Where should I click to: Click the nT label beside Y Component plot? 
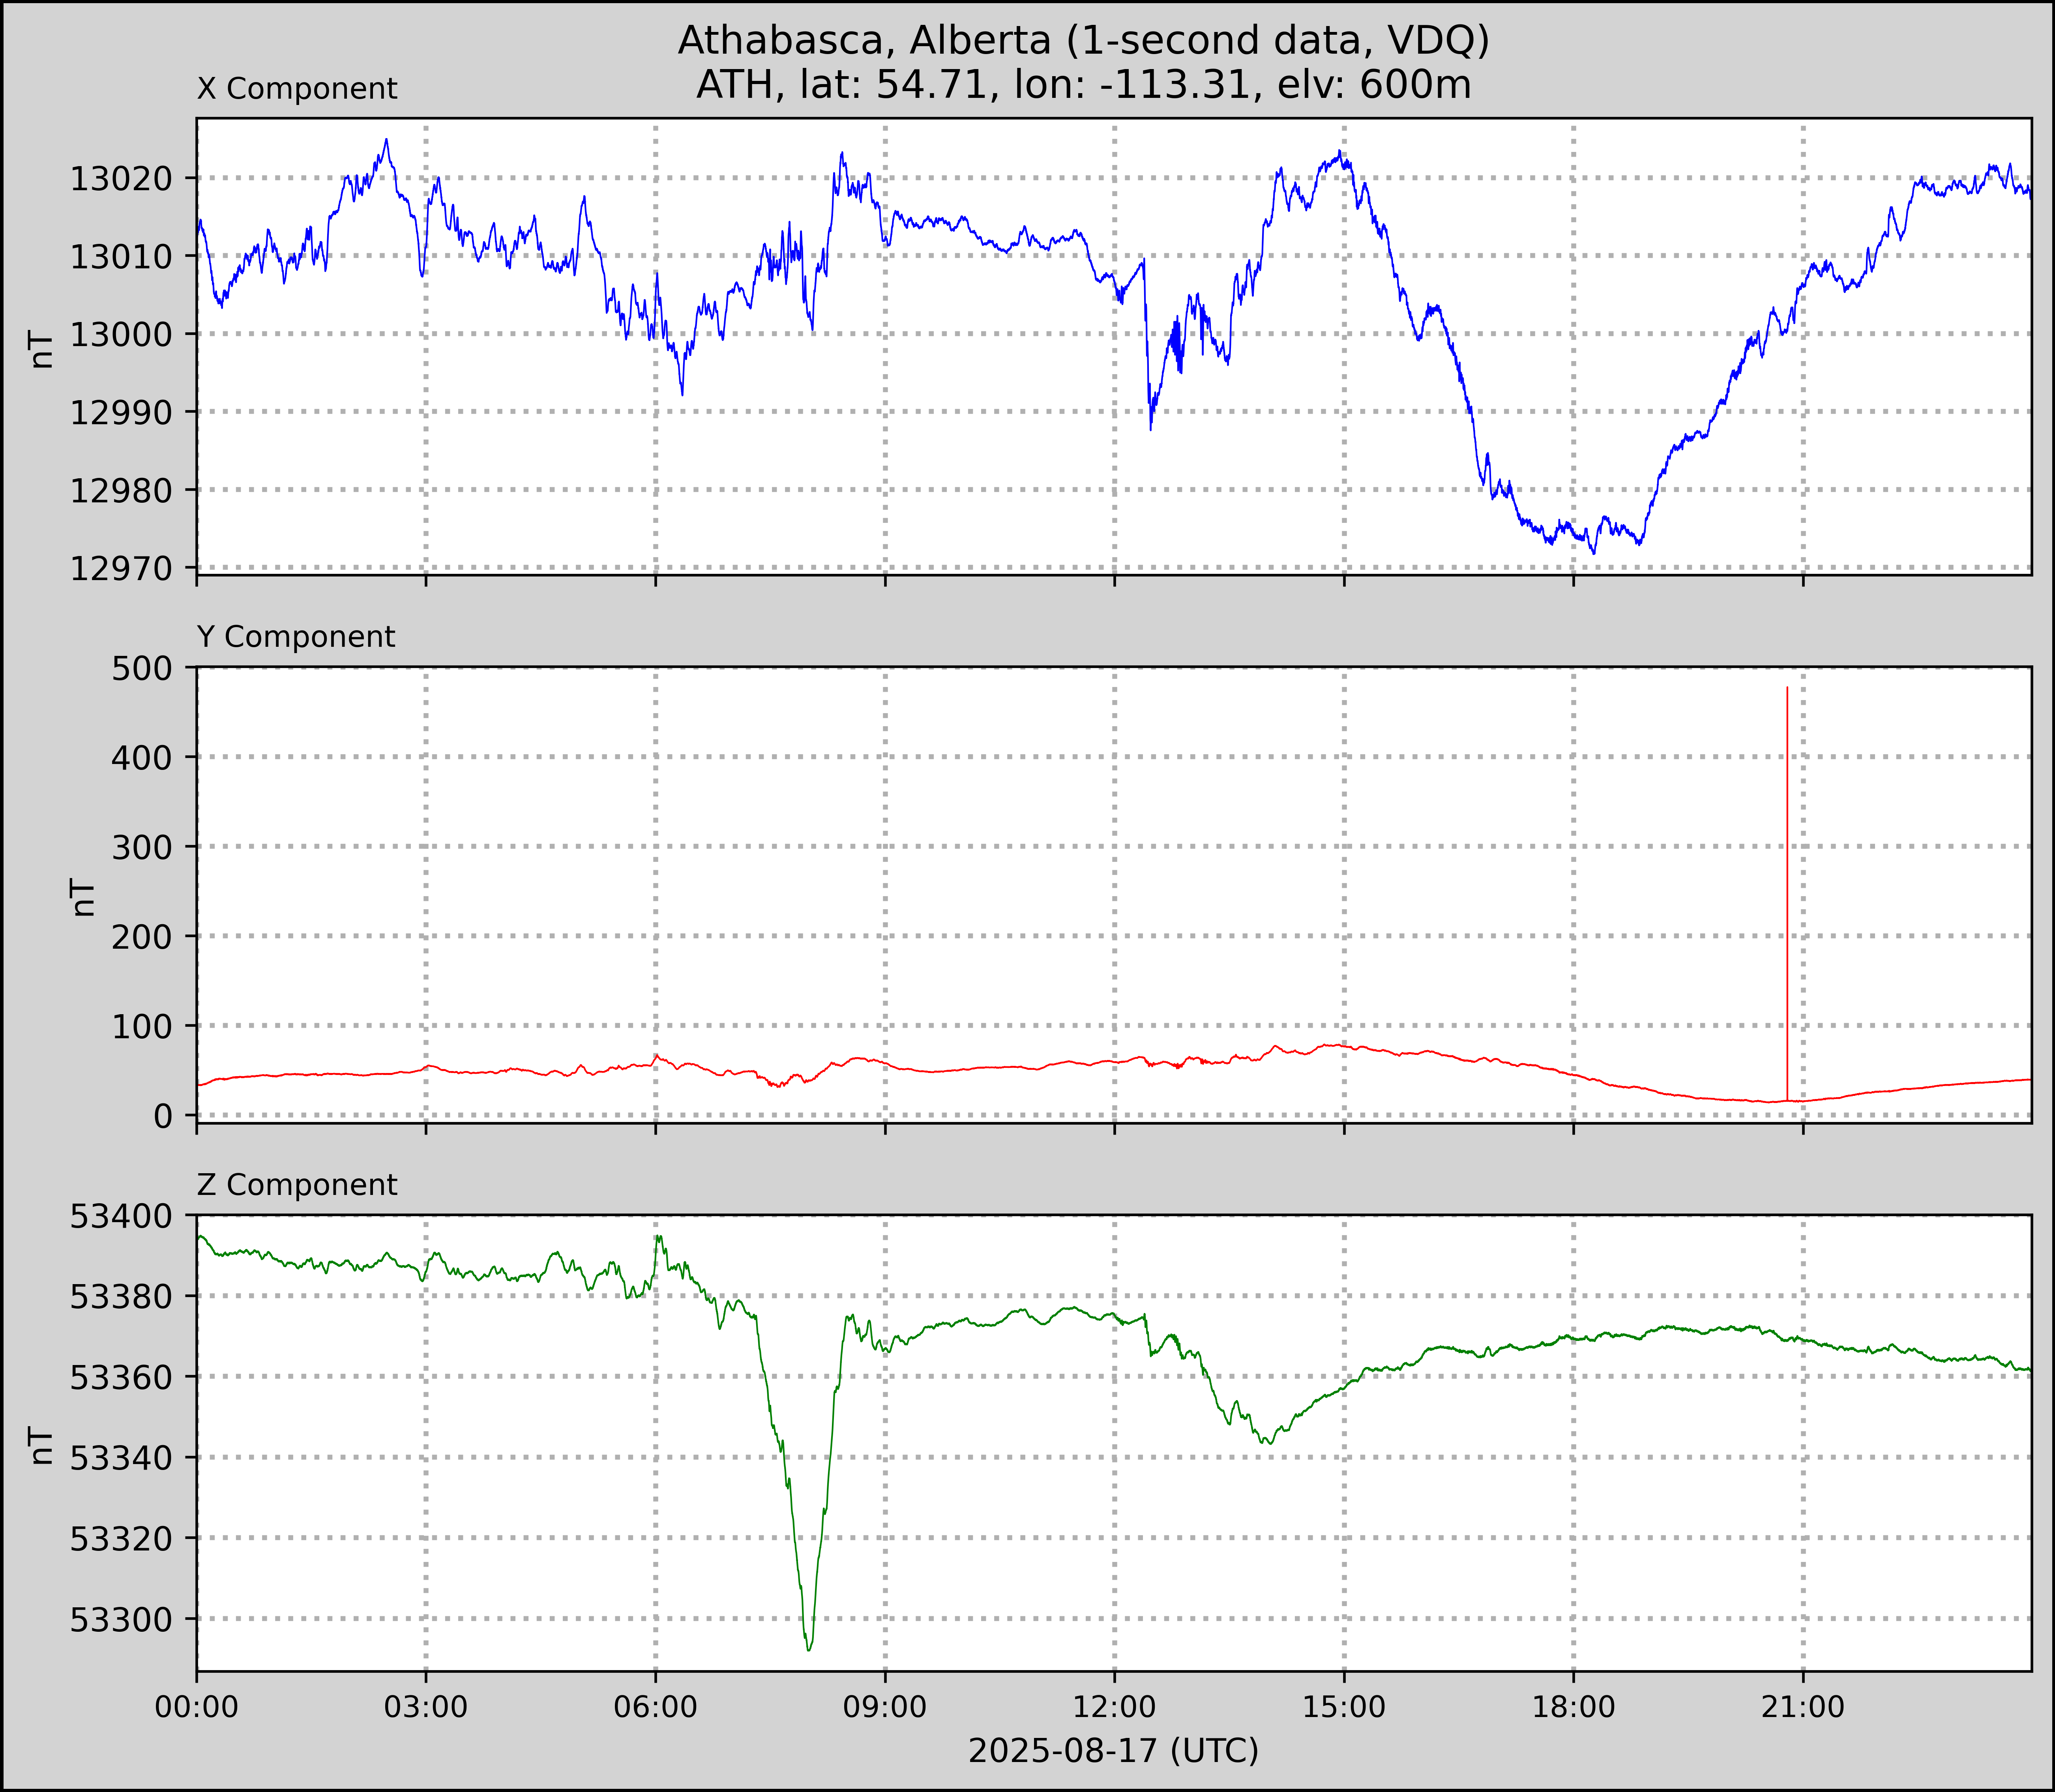83,897
